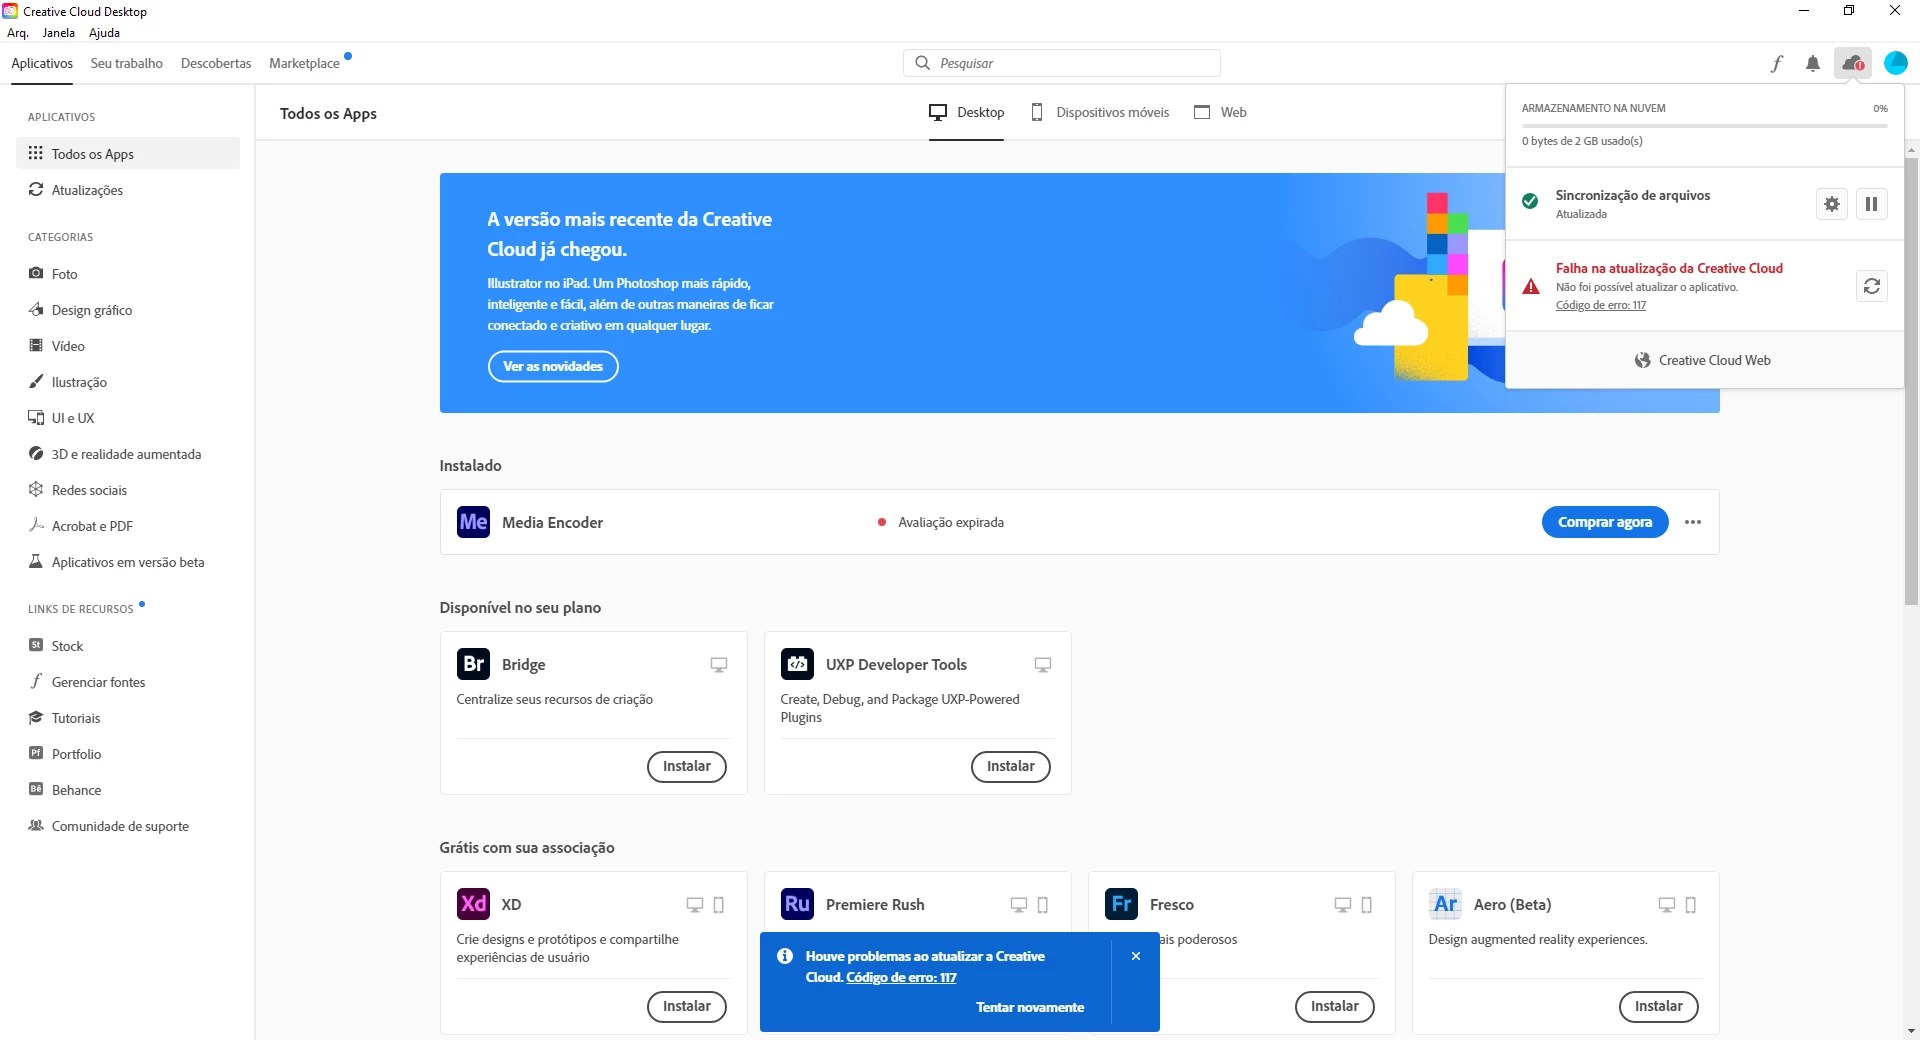Open the Marketplace tab
Viewport: 1920px width, 1040px height.
pos(304,63)
